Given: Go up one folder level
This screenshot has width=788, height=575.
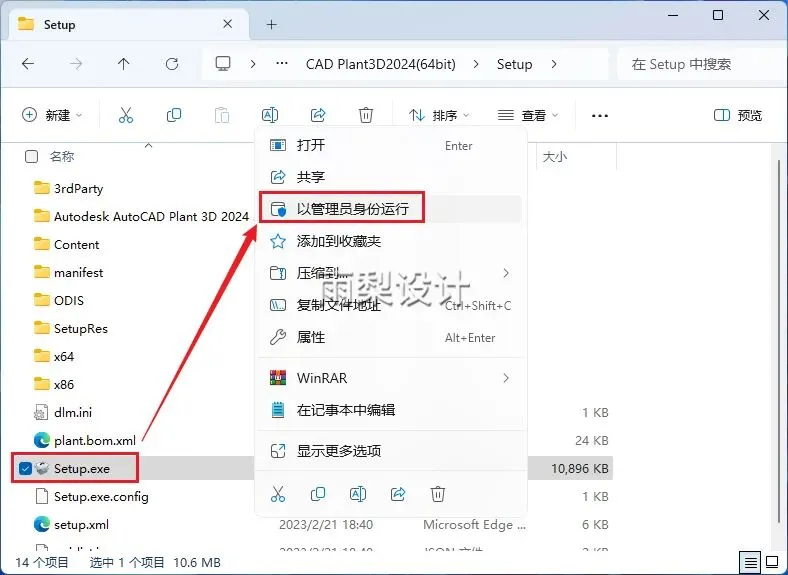Looking at the screenshot, I should 124,64.
